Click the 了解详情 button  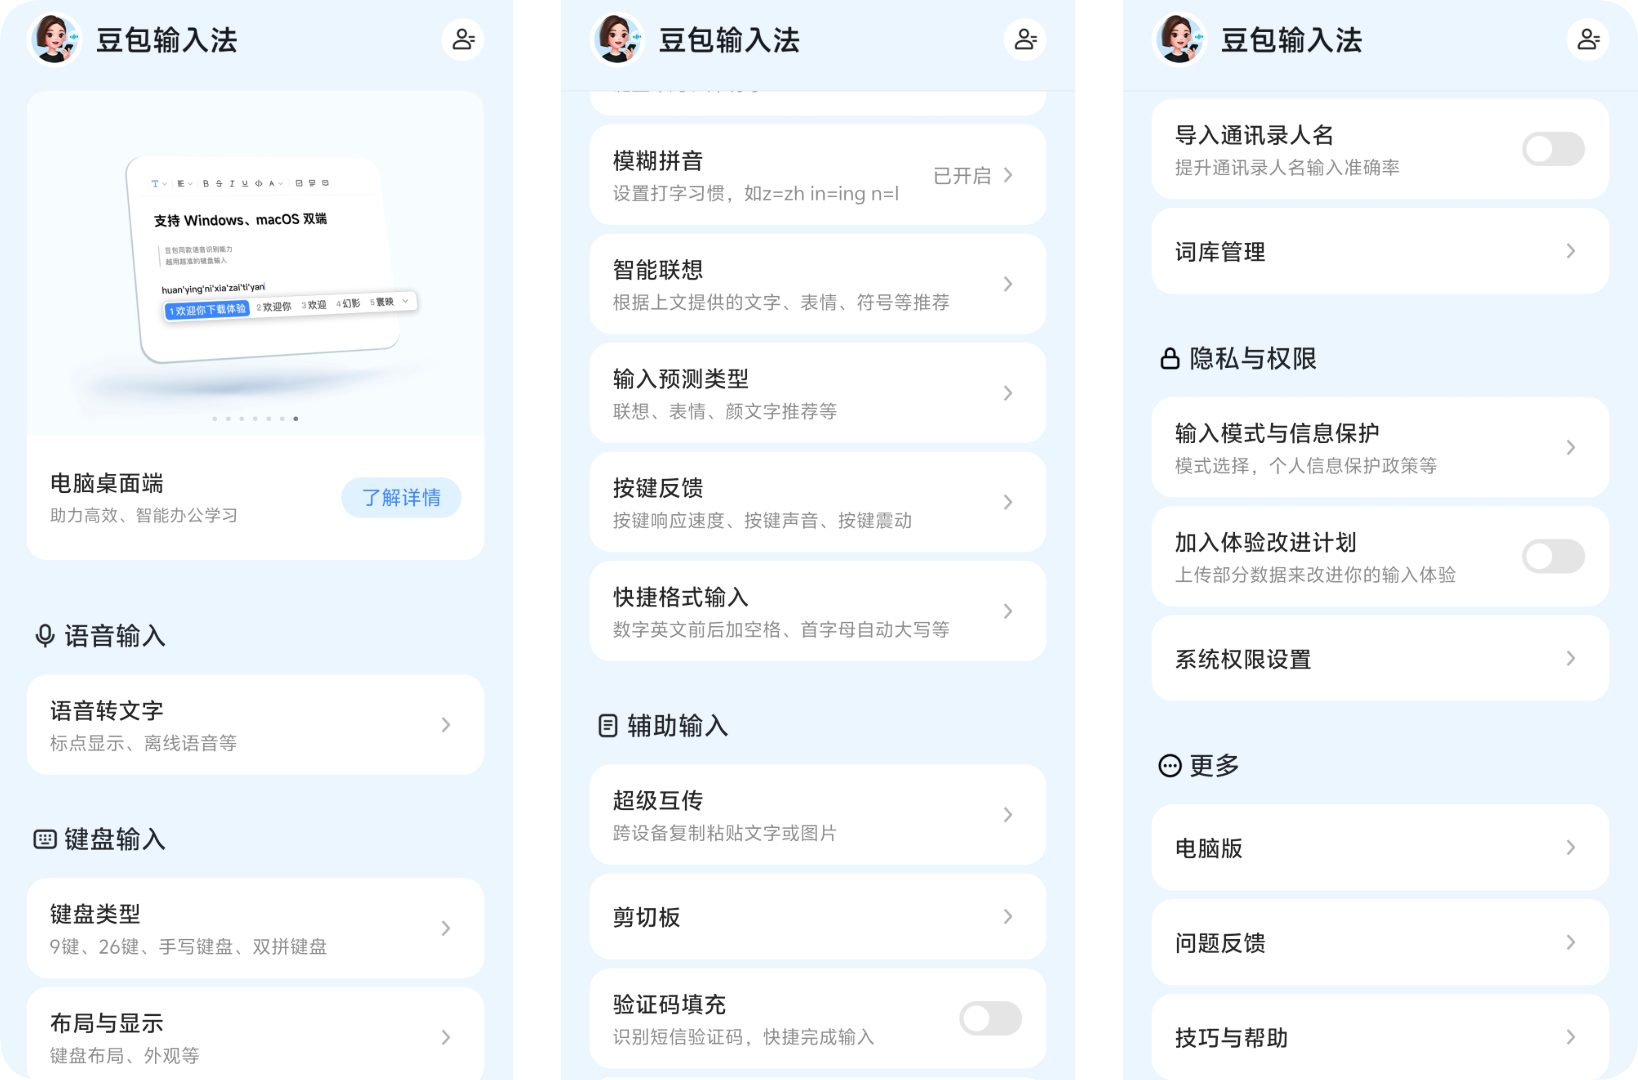click(x=401, y=498)
